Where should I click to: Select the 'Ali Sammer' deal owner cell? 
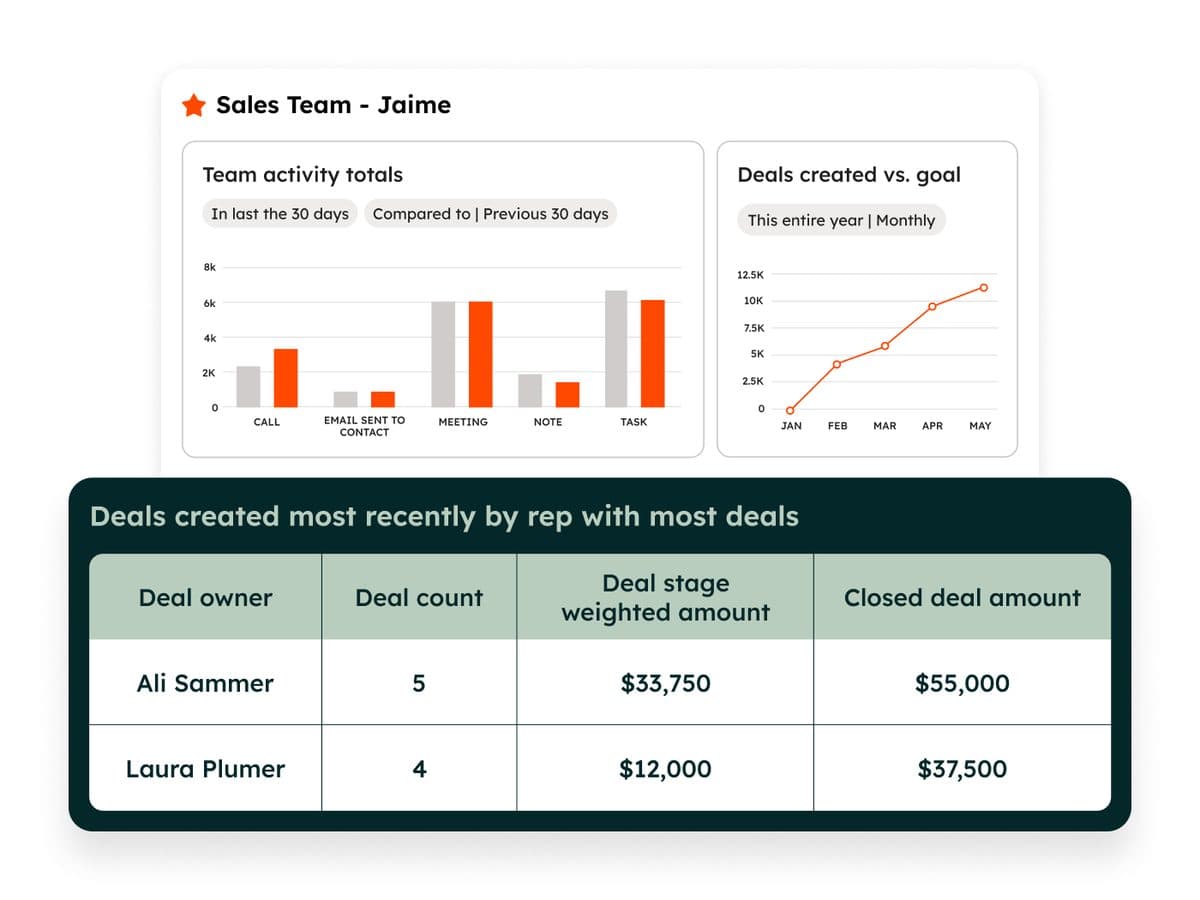[x=205, y=683]
